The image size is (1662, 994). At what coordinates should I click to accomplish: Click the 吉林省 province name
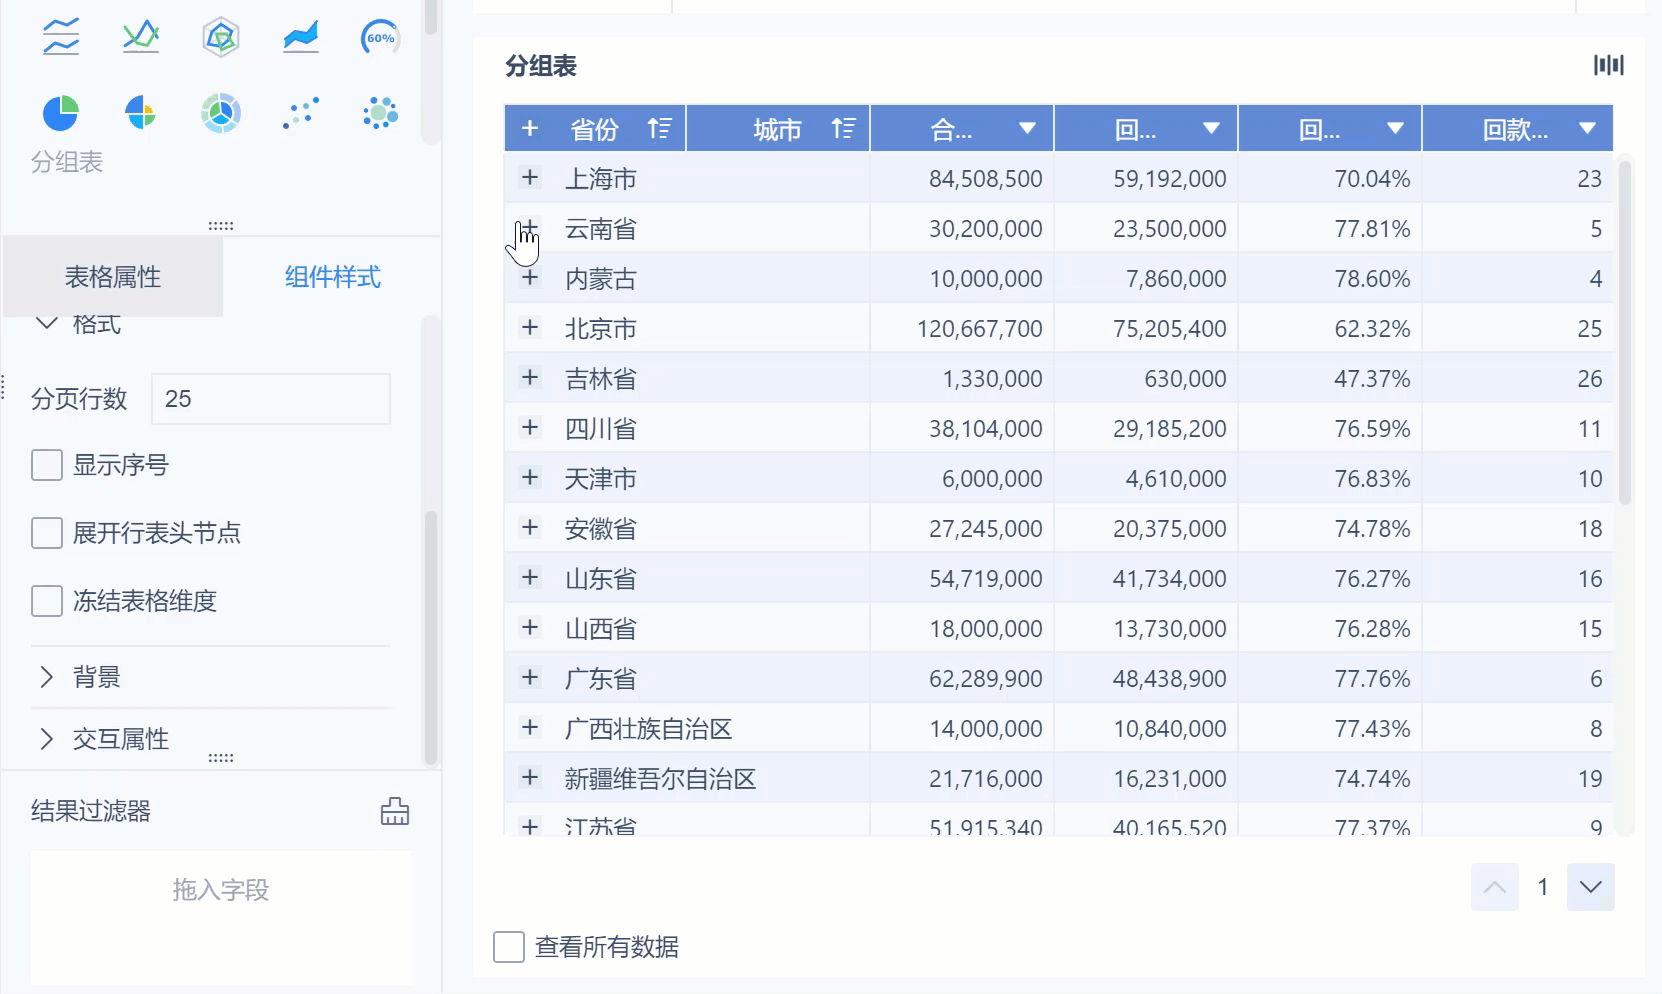pos(601,379)
